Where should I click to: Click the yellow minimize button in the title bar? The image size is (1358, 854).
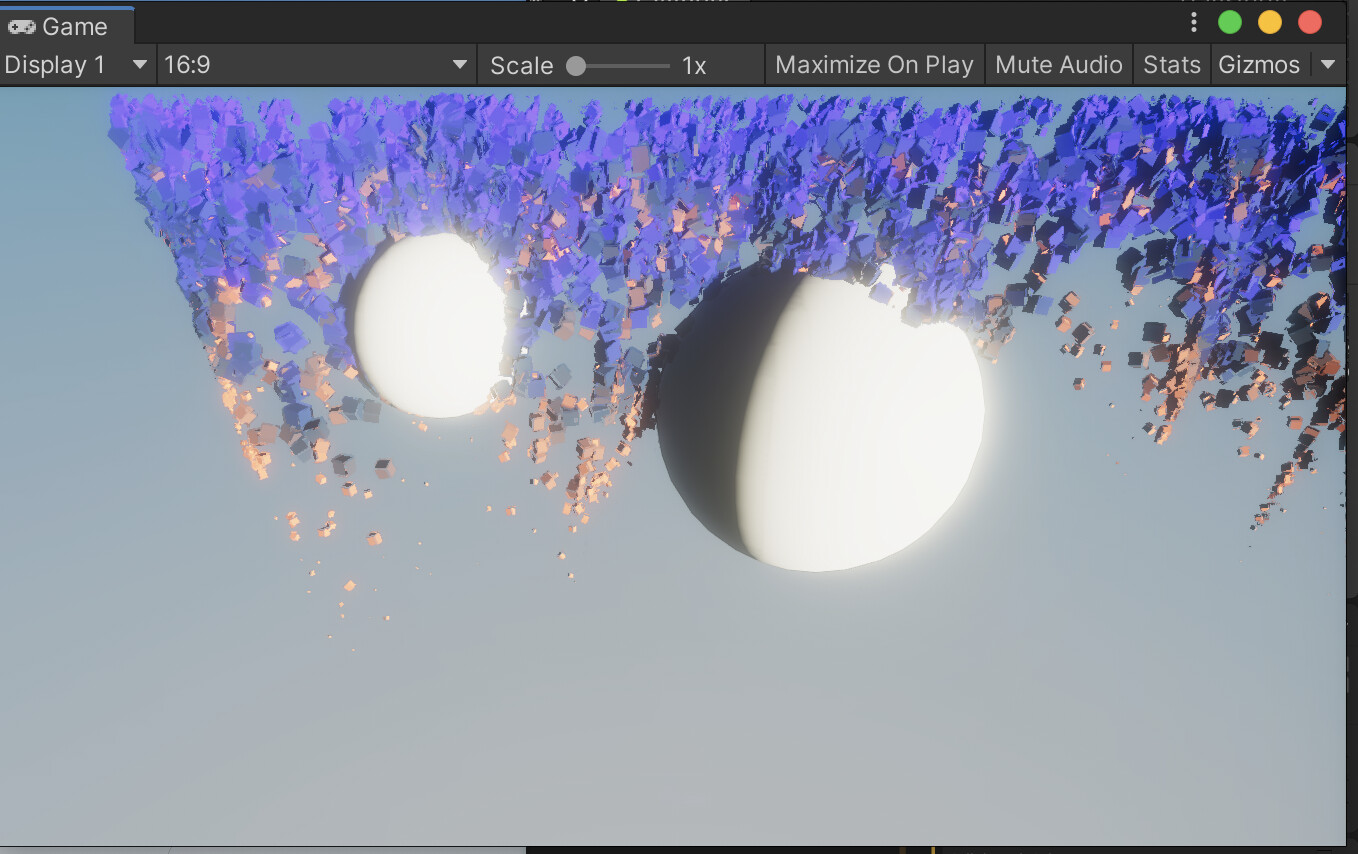(1270, 21)
